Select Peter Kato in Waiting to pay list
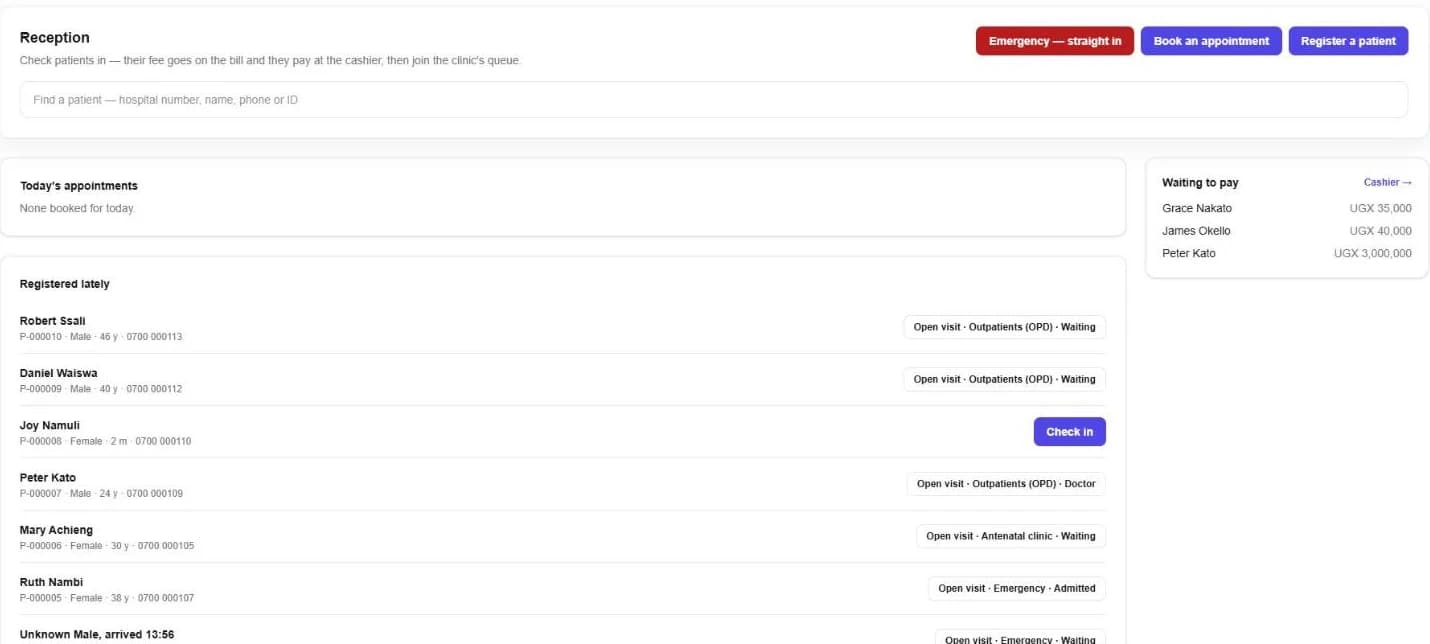 click(x=1189, y=253)
